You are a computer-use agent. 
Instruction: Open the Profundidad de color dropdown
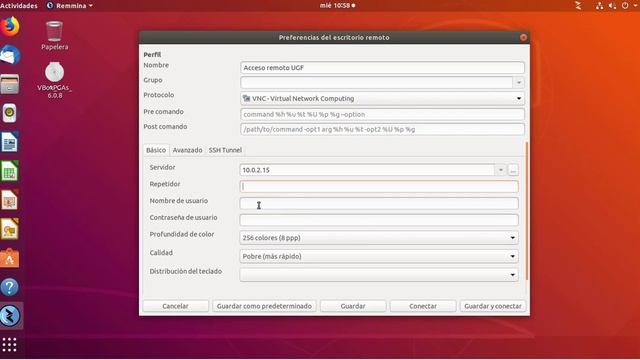(x=379, y=238)
